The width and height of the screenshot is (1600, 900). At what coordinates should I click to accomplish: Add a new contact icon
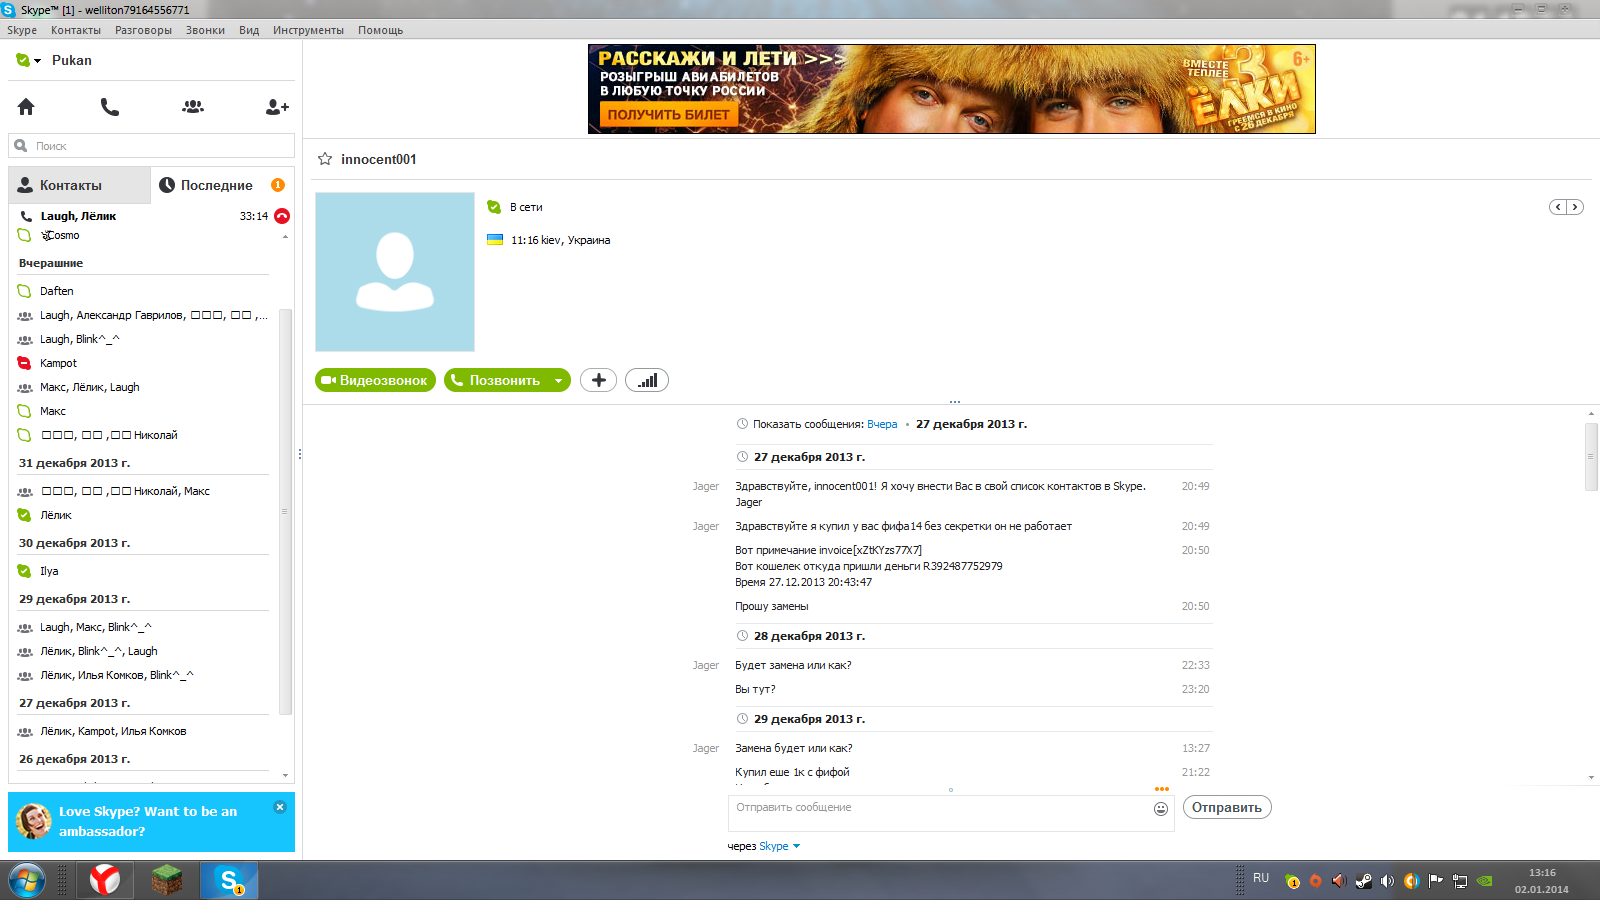click(277, 107)
